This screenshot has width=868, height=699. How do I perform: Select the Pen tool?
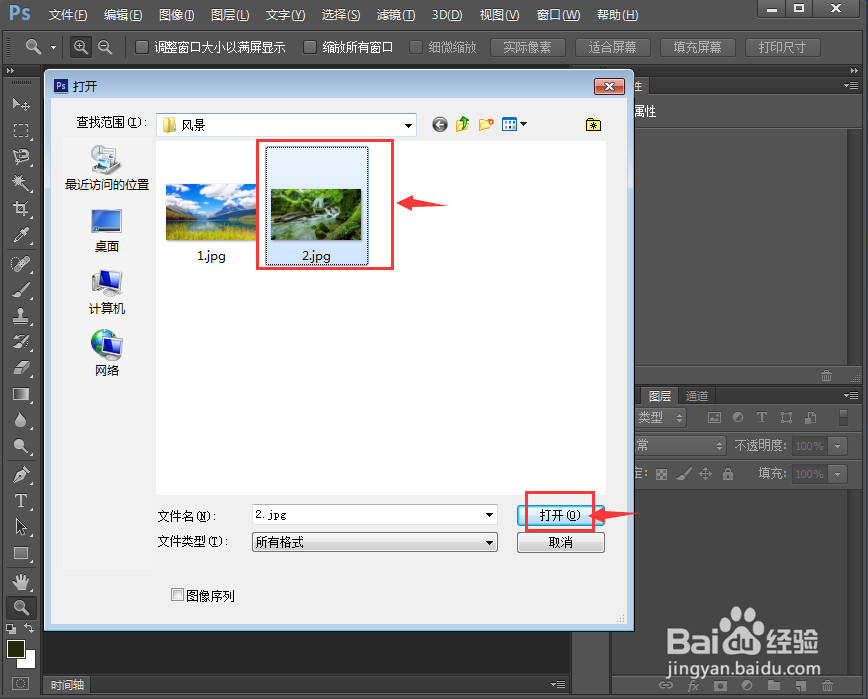pos(22,474)
